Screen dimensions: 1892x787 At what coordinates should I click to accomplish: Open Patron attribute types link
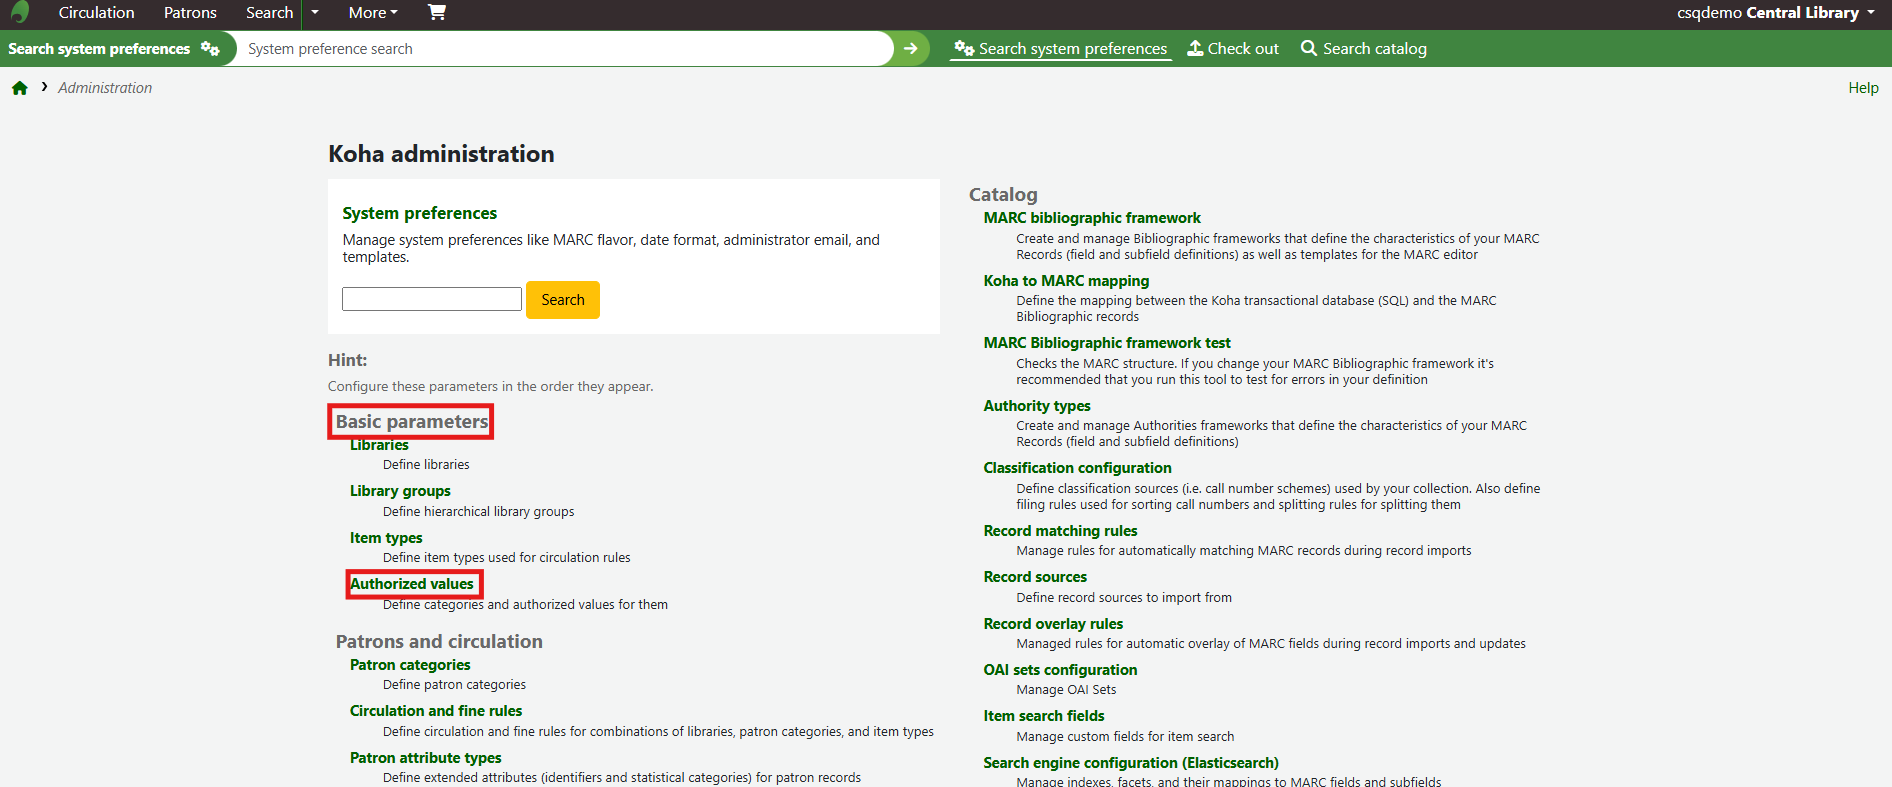pos(426,758)
